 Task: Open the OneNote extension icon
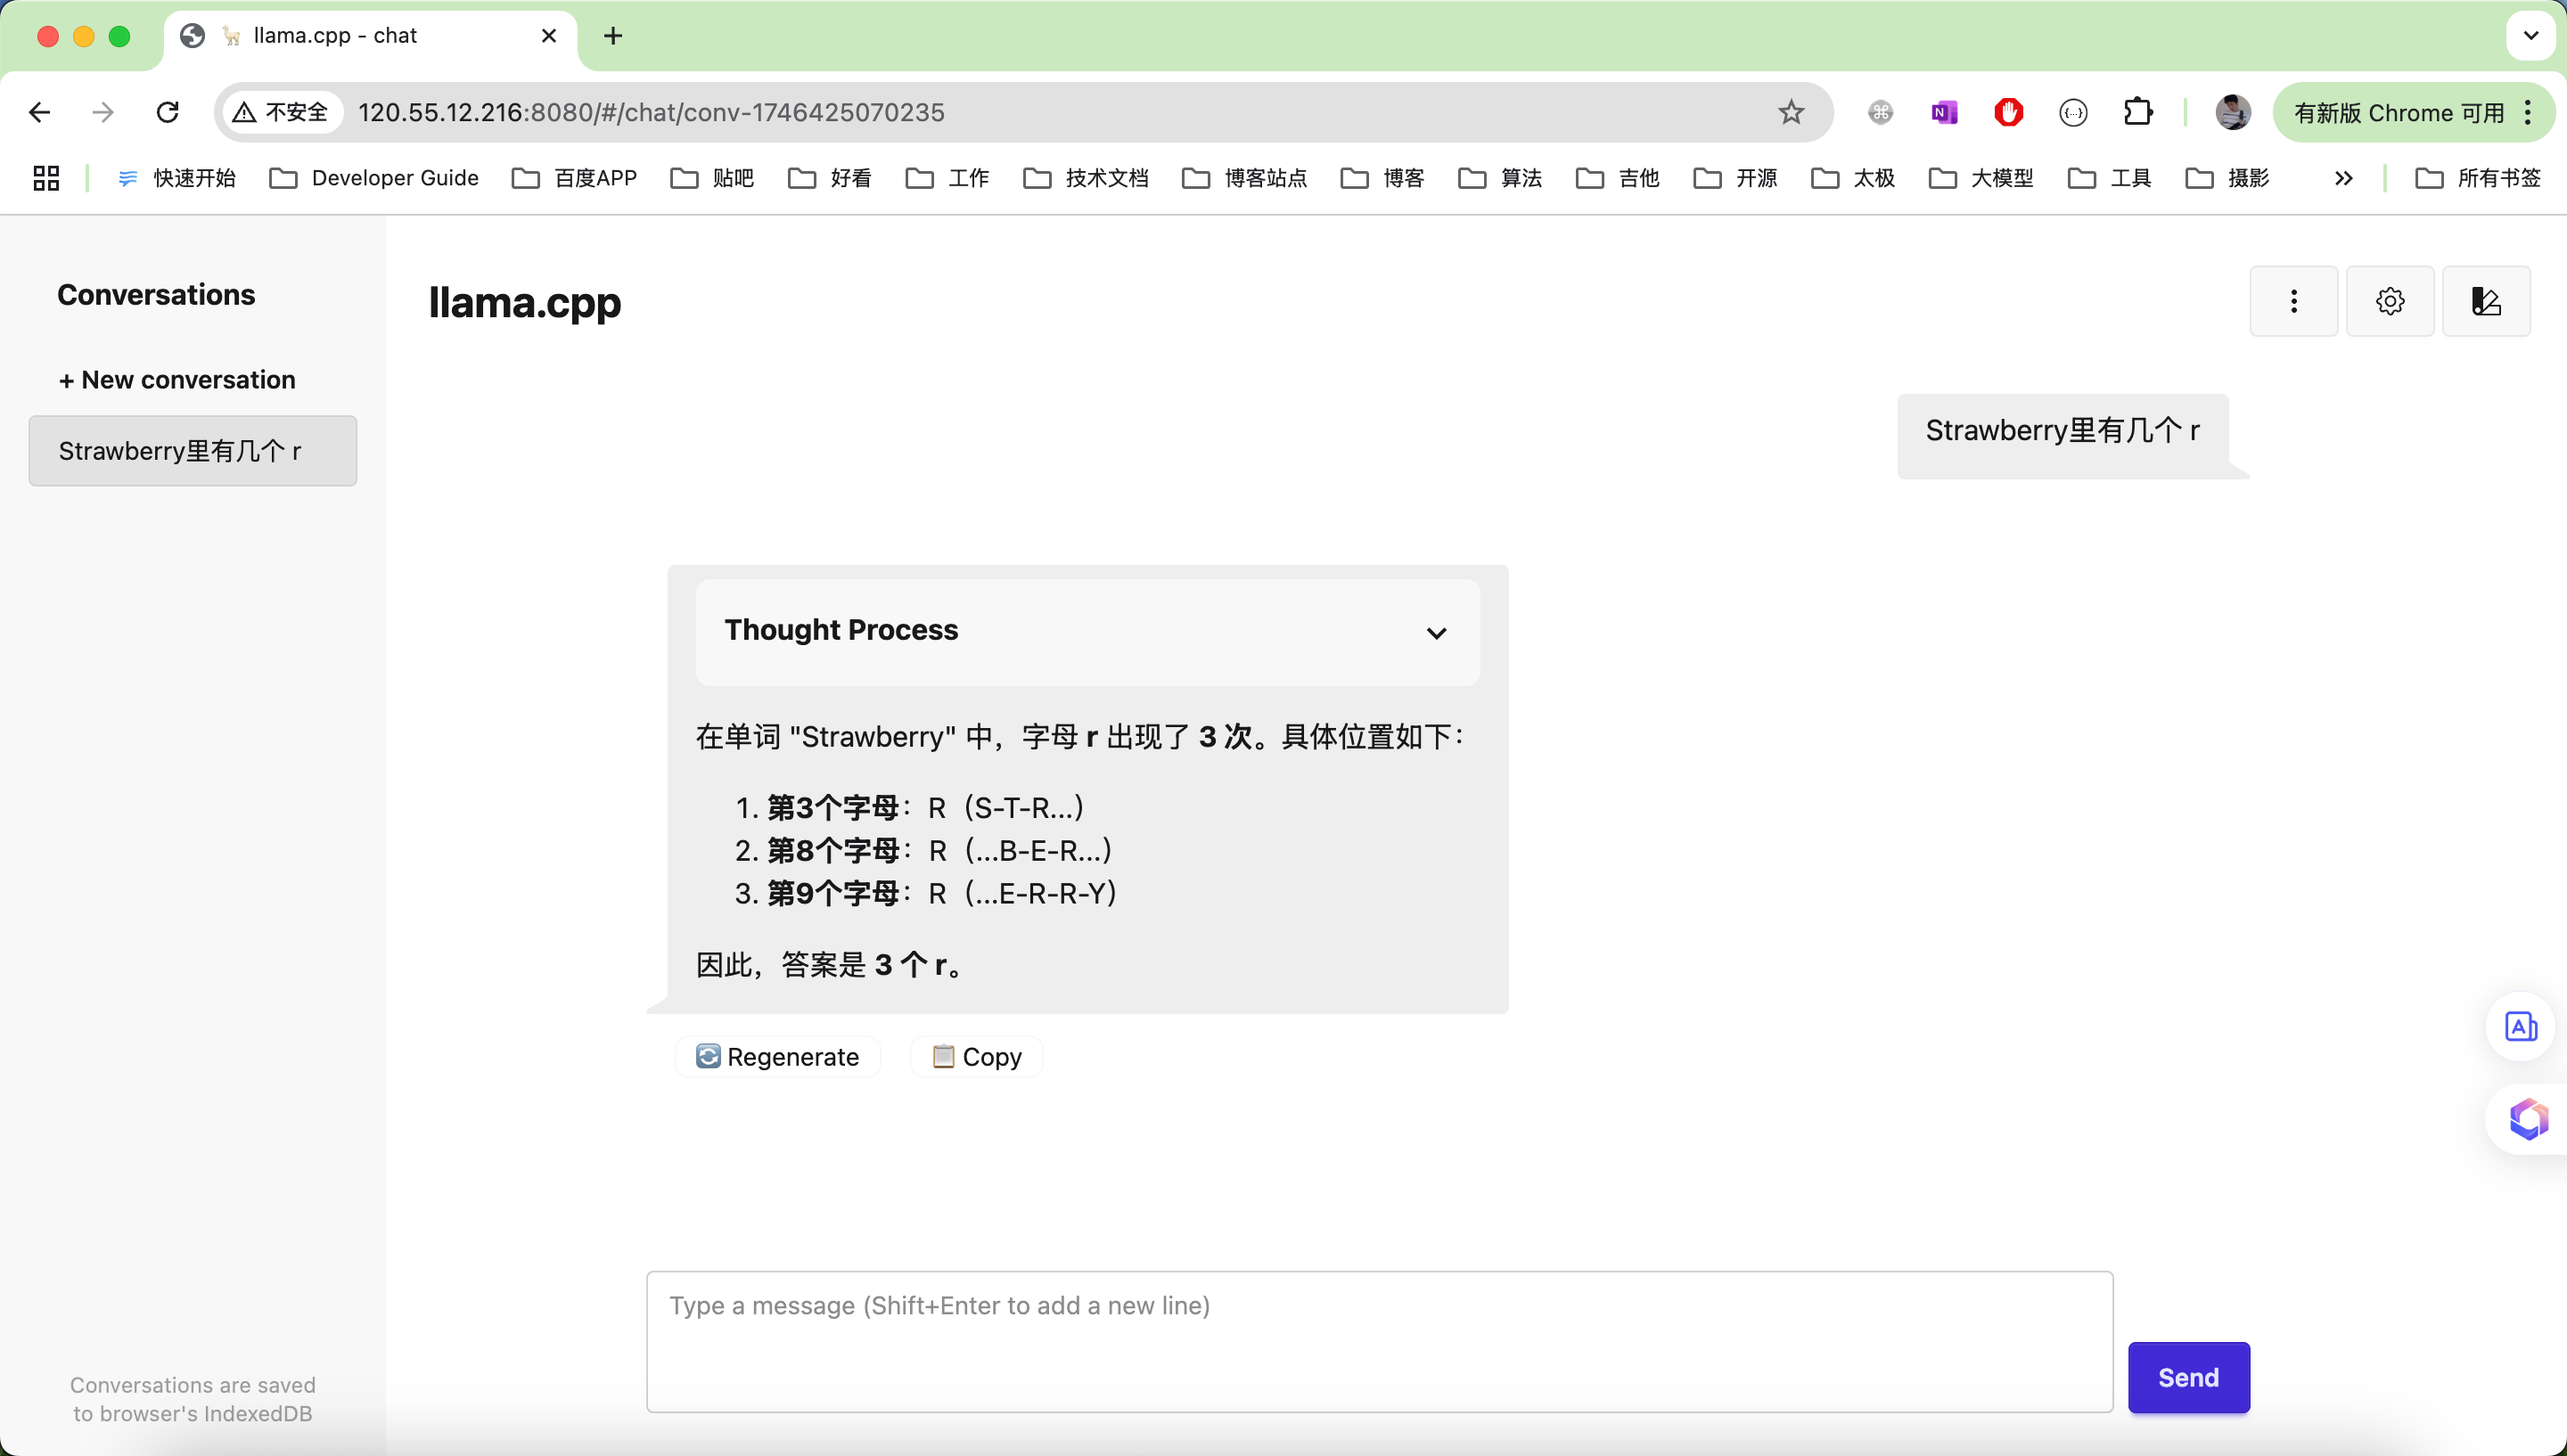coord(1944,112)
